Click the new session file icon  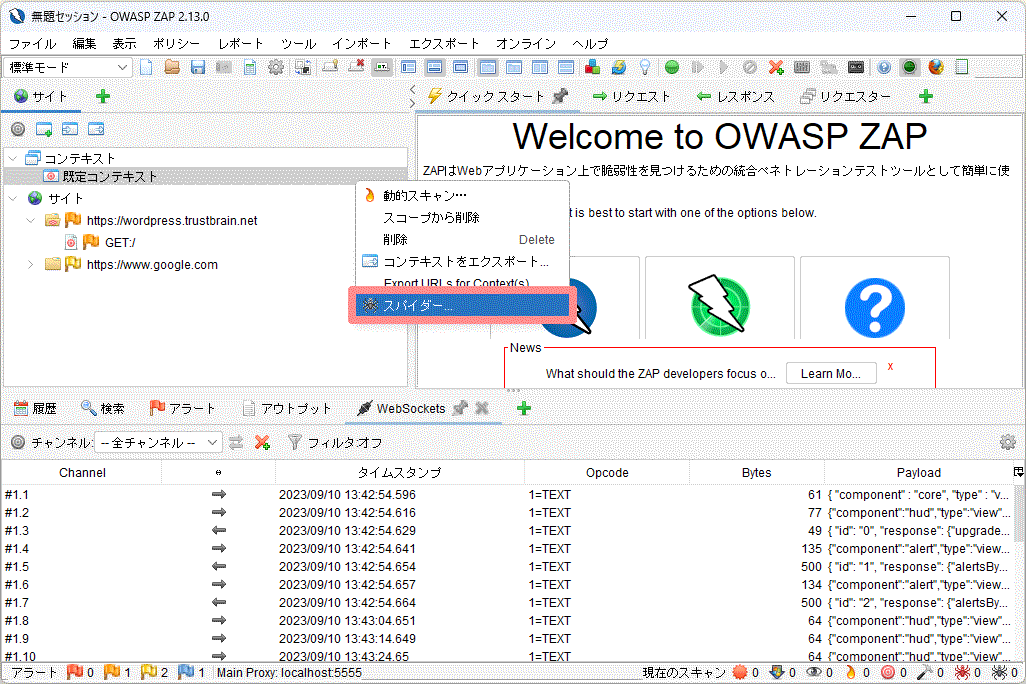tap(147, 67)
